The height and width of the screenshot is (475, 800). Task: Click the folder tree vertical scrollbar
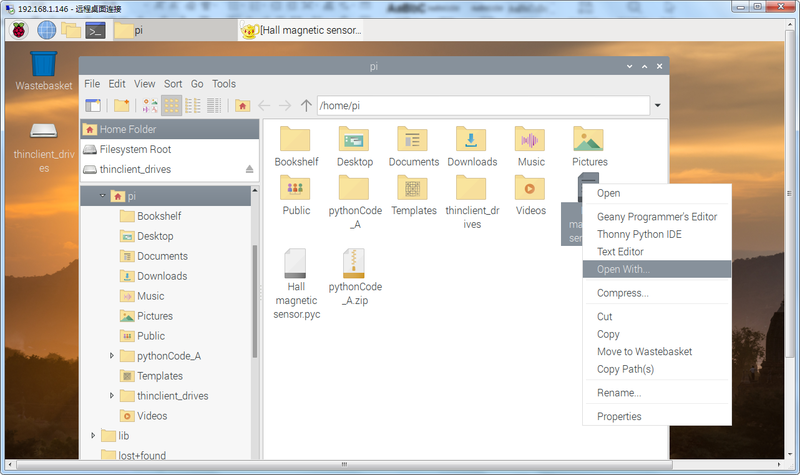[x=254, y=300]
